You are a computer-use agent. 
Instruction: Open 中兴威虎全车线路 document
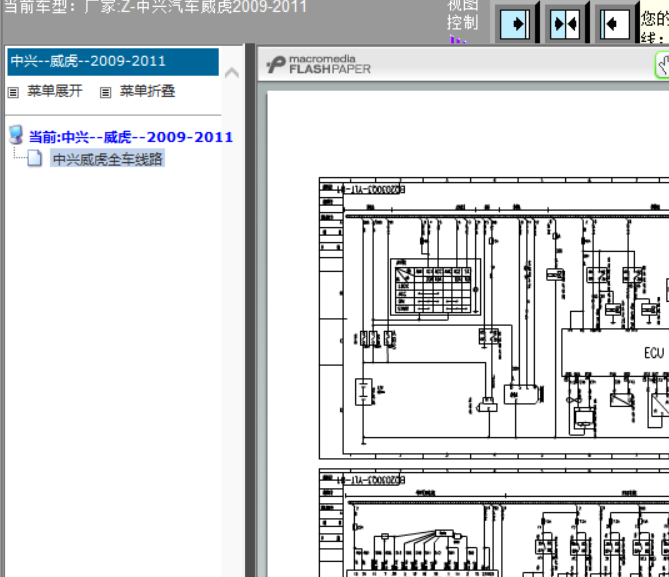[x=108, y=159]
